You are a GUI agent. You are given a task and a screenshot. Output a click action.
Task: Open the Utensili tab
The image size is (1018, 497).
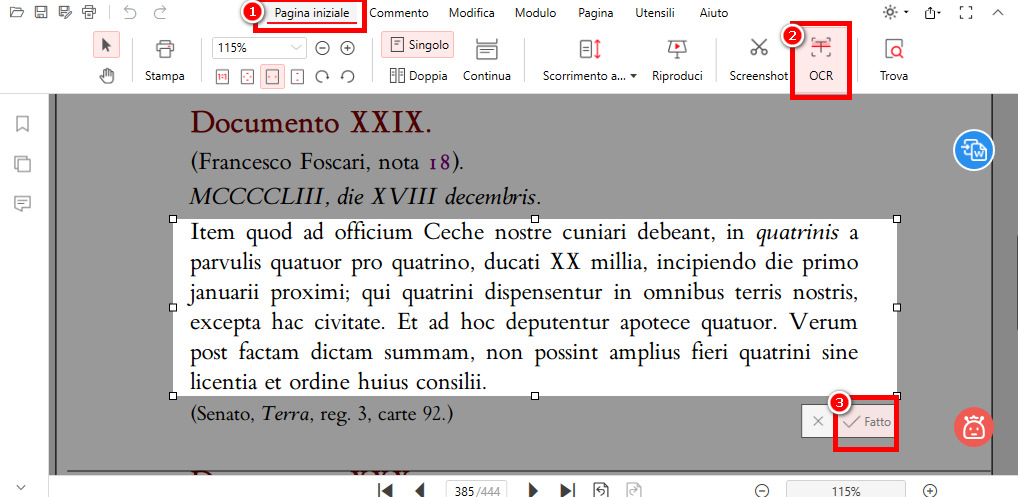[x=655, y=13]
